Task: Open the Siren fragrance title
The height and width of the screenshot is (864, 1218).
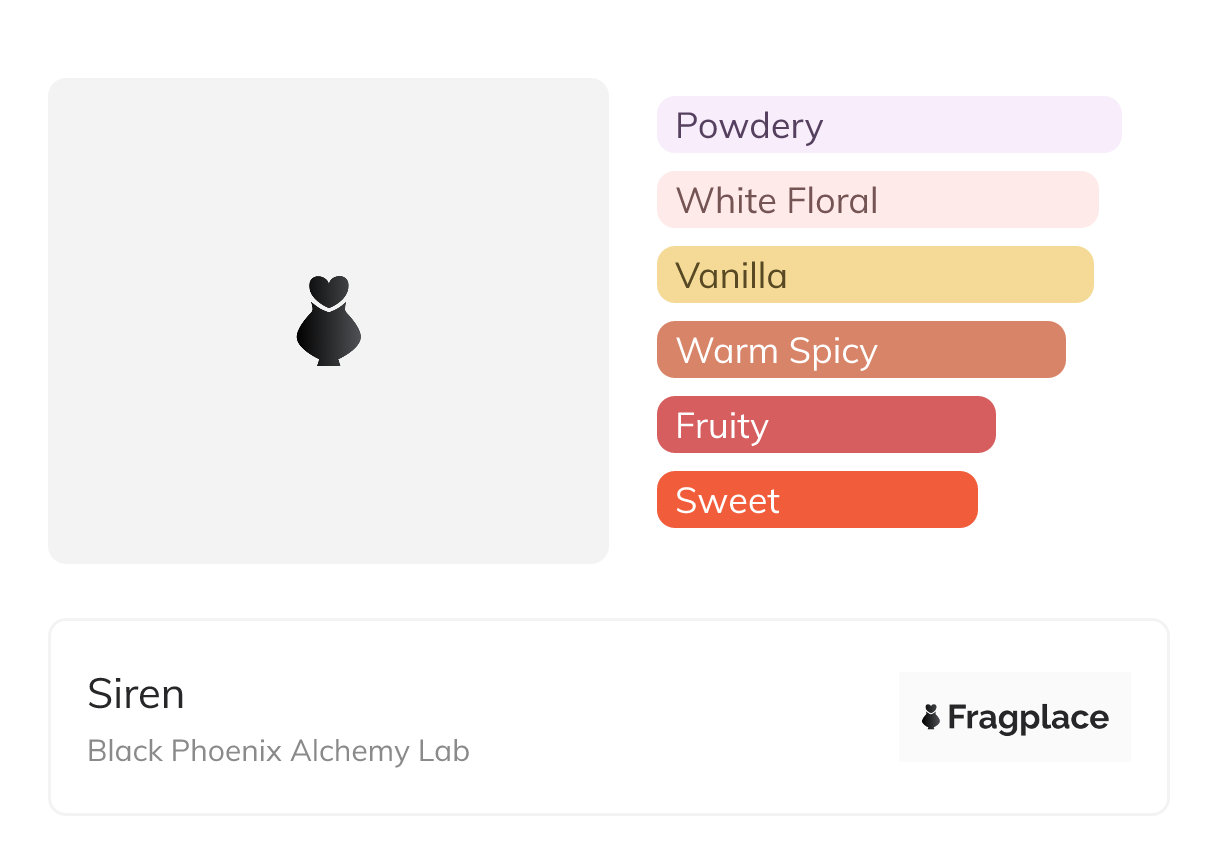Action: tap(136, 694)
